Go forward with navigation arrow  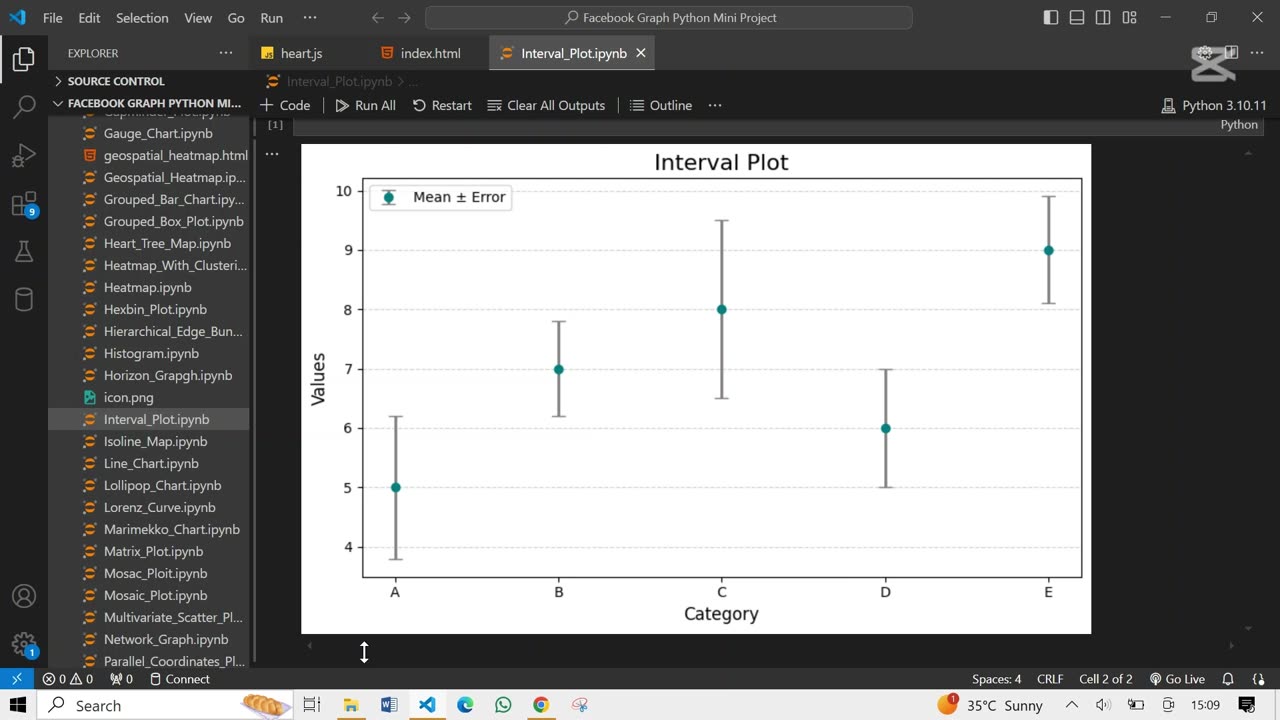pyautogui.click(x=404, y=18)
